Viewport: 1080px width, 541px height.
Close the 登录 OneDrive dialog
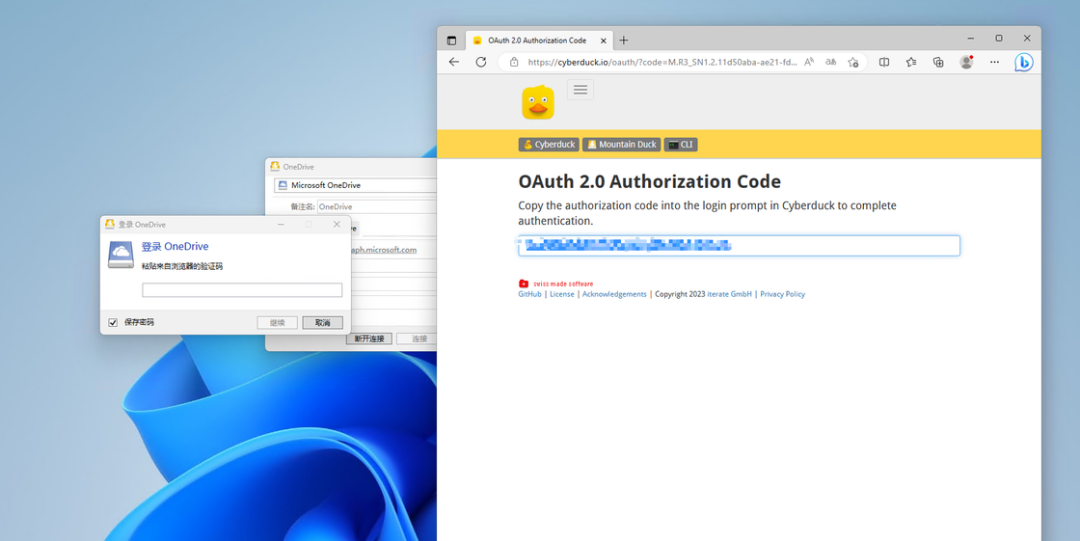336,225
